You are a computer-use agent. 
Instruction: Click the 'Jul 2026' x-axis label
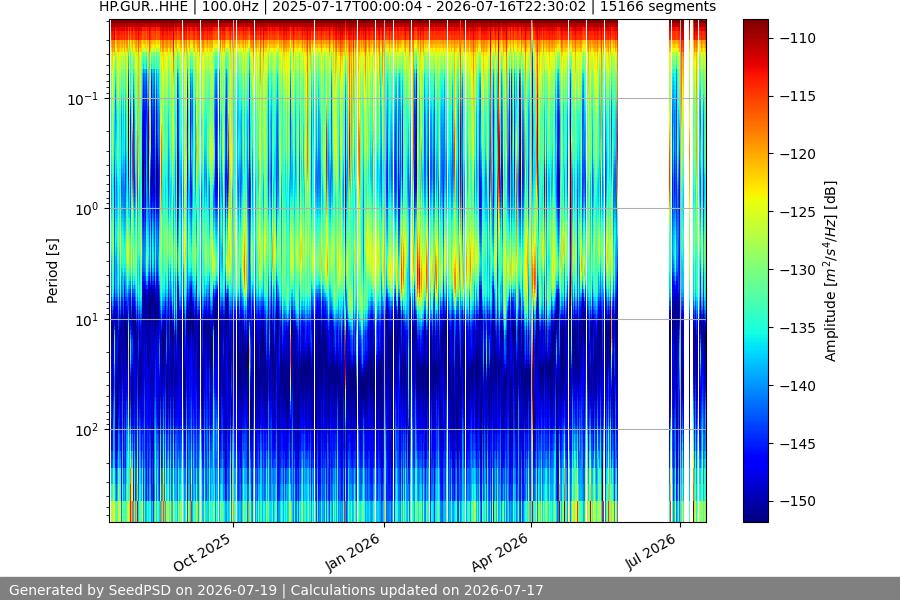(x=650, y=552)
